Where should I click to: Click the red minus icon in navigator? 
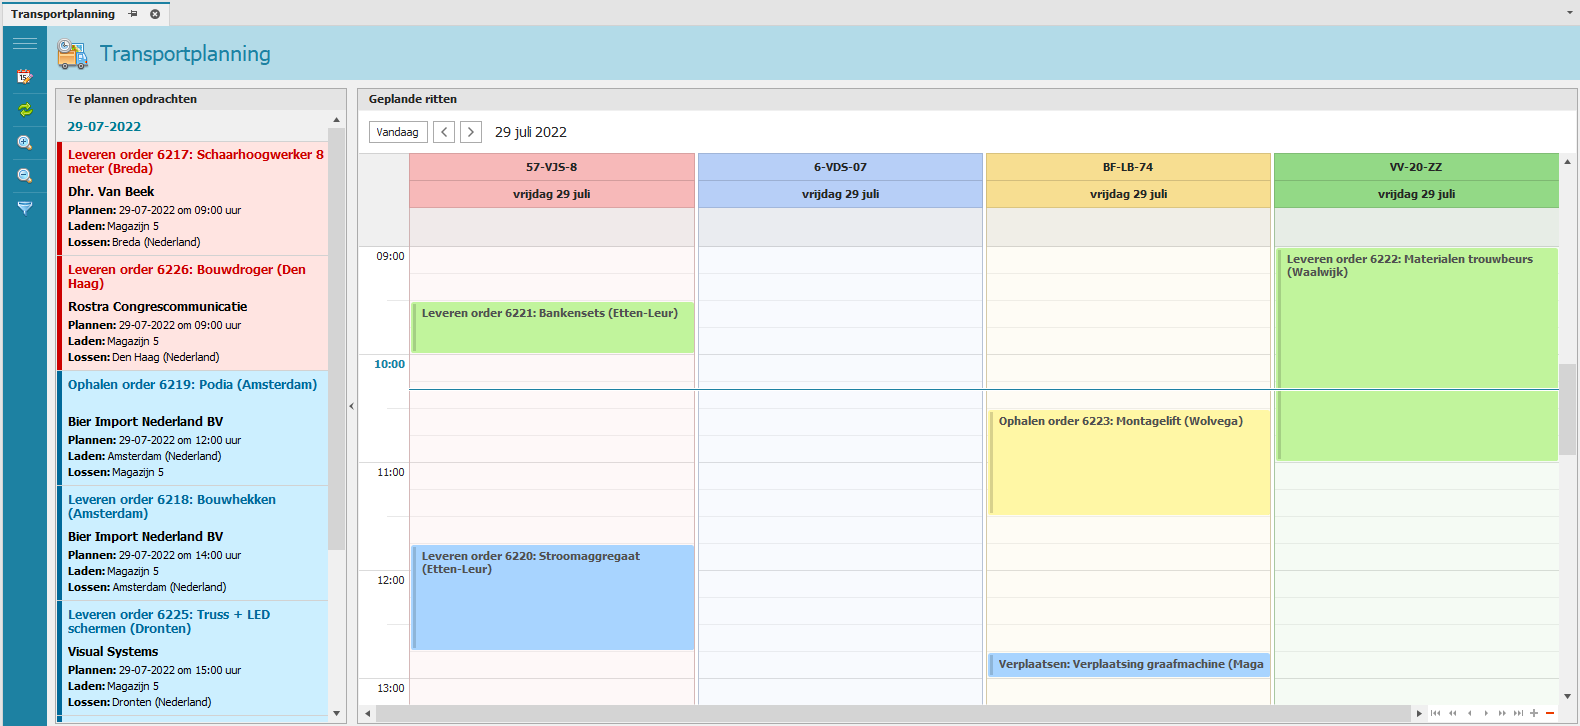tap(1550, 713)
